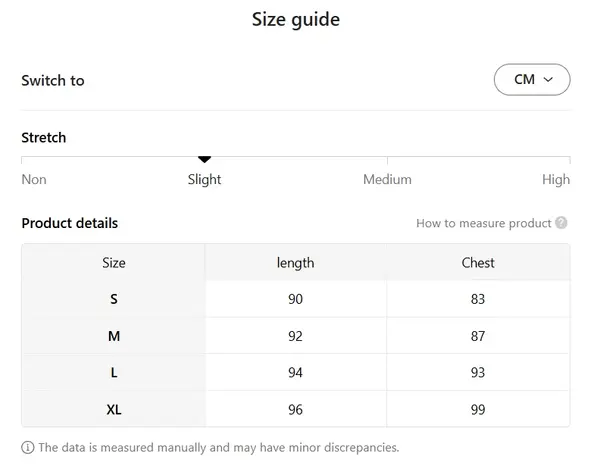Open the CM unit dropdown
This screenshot has width=600, height=472.
(x=531, y=80)
